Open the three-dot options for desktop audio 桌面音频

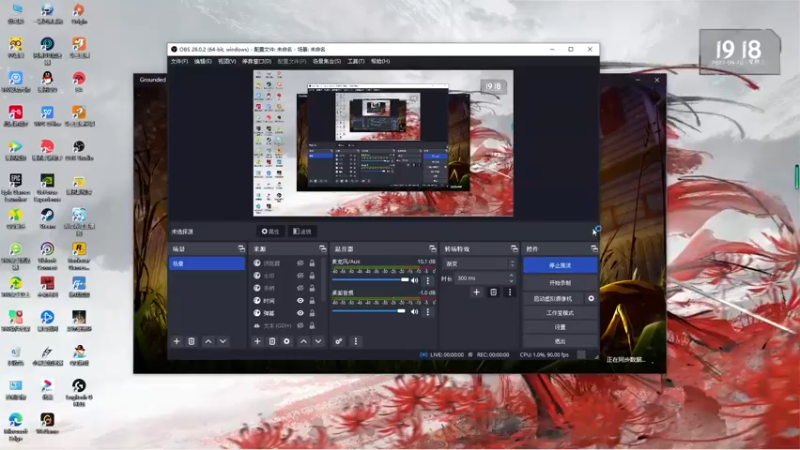(x=428, y=311)
